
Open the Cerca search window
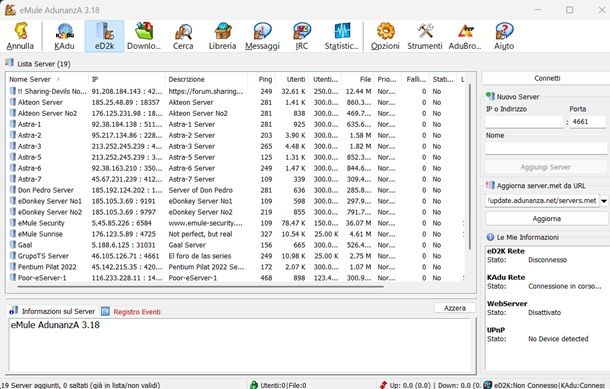[x=183, y=37]
